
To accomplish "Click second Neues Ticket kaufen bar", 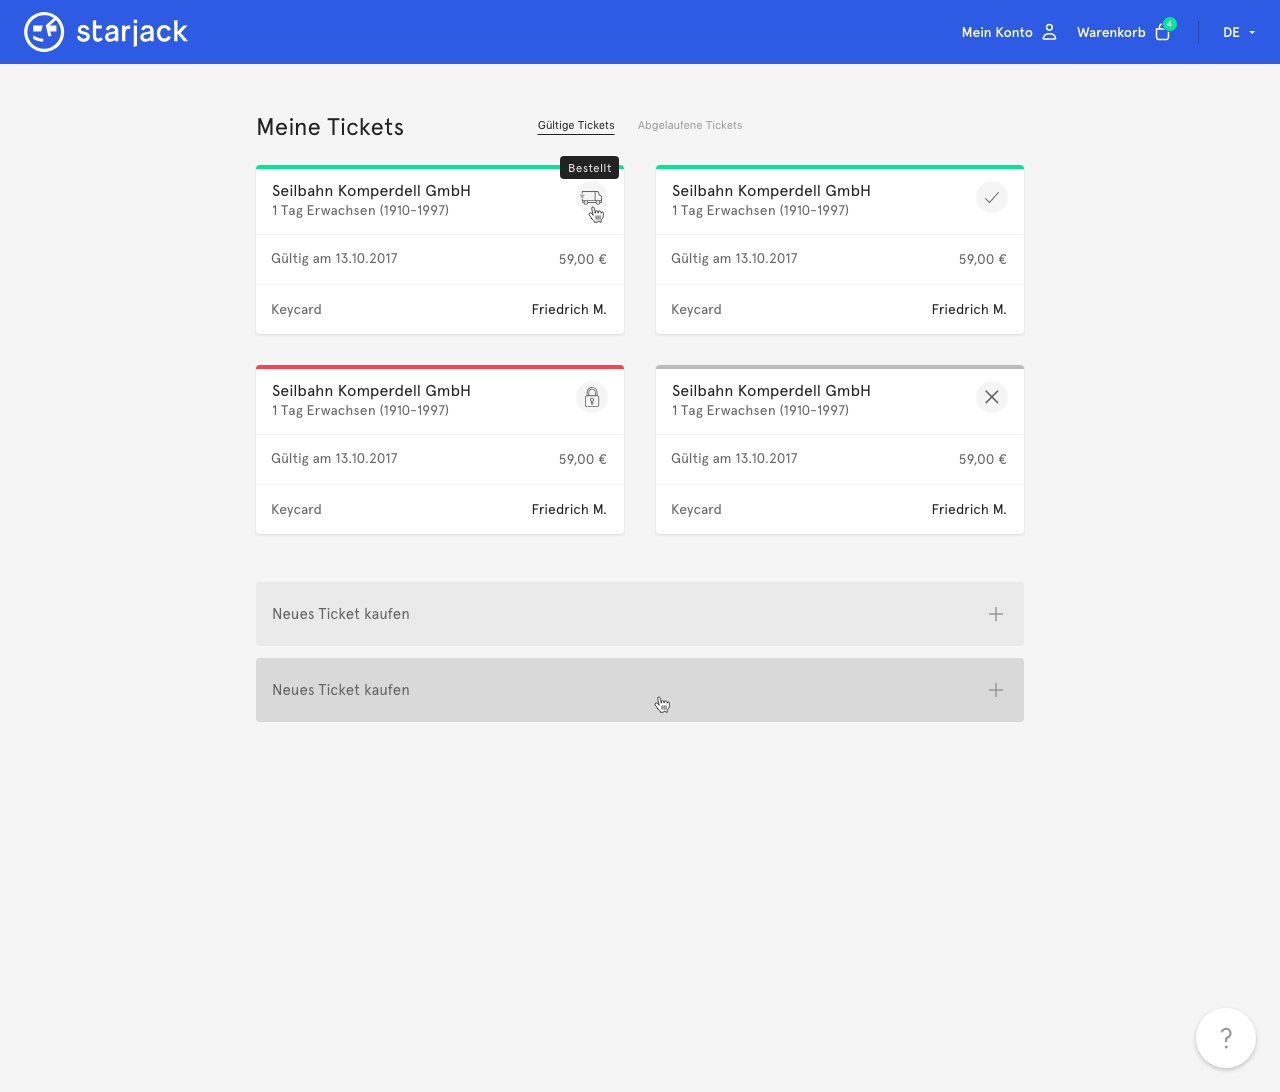I will pos(640,690).
